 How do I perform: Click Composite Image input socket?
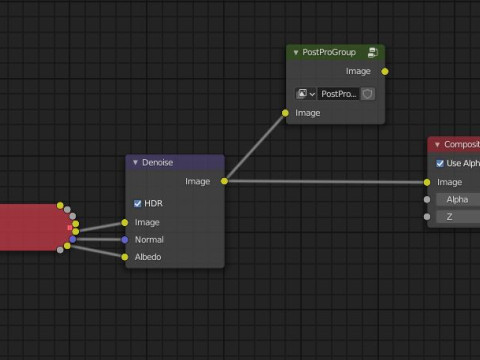pyautogui.click(x=427, y=182)
